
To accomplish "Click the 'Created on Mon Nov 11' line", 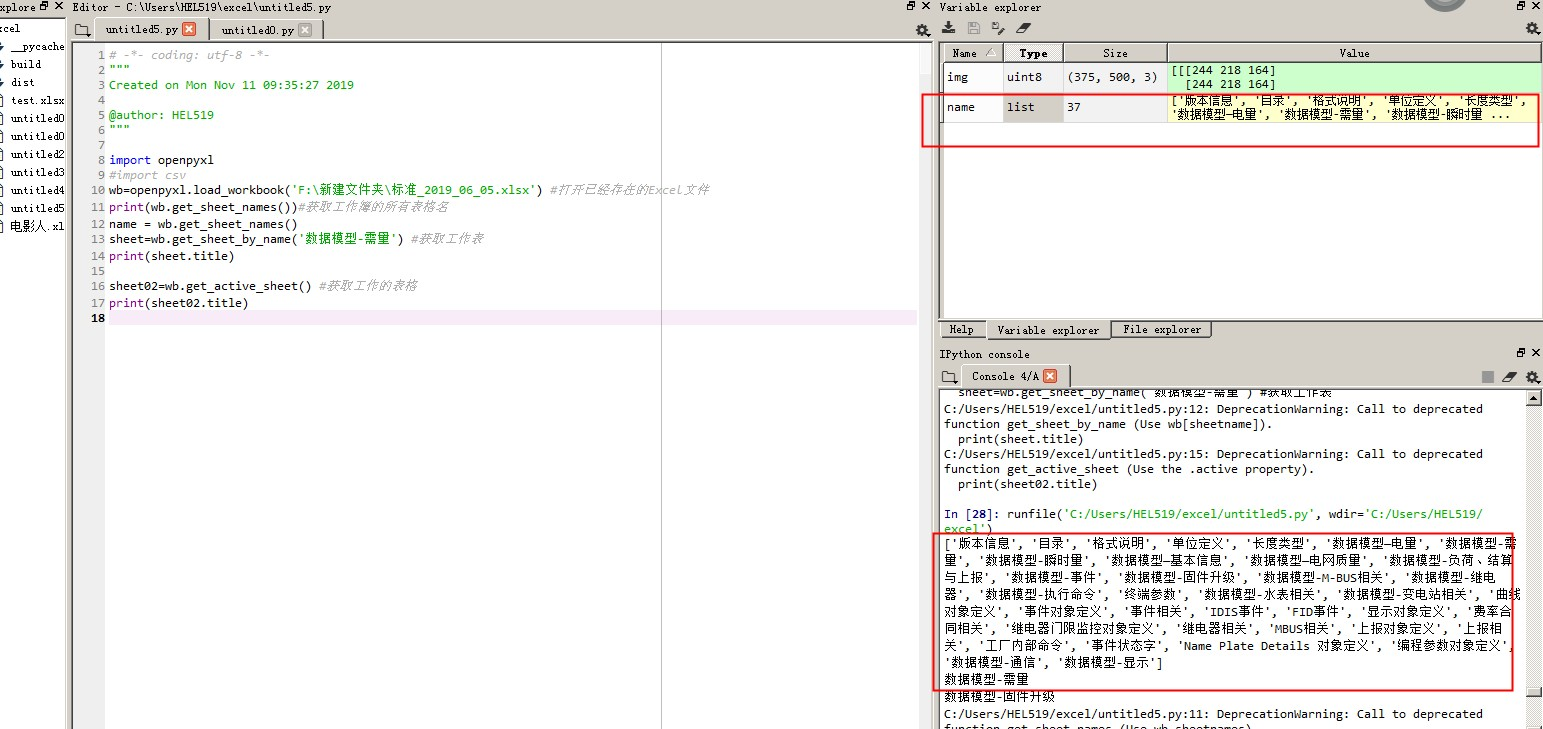I will [231, 85].
